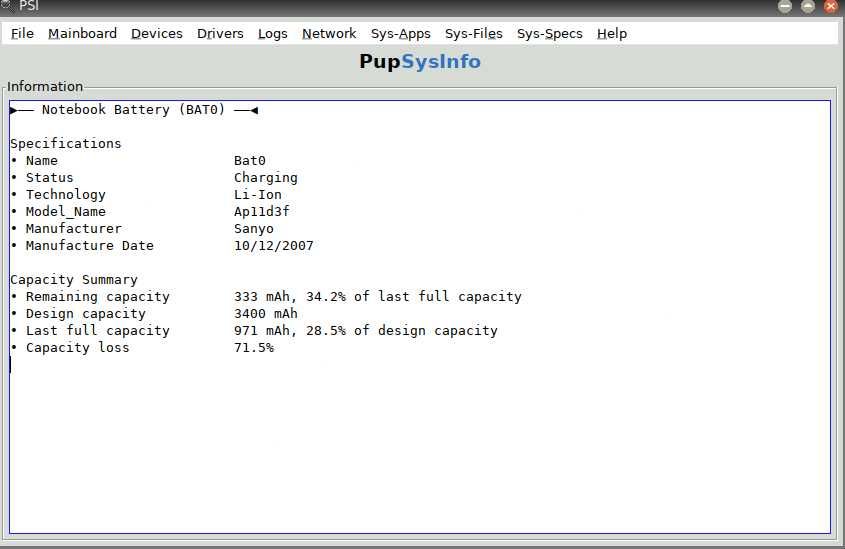Click the Drivers menu item
The width and height of the screenshot is (845, 549).
click(x=220, y=33)
